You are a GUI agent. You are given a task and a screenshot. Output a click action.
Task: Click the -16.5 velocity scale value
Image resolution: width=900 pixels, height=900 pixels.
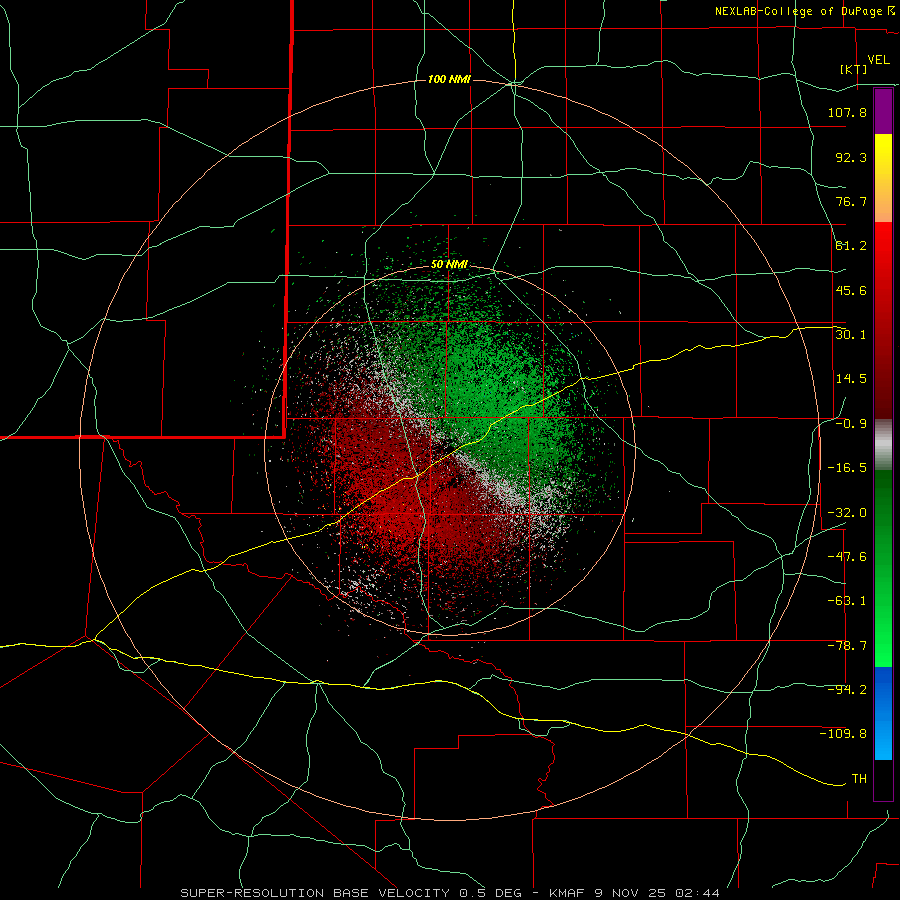[x=847, y=468]
